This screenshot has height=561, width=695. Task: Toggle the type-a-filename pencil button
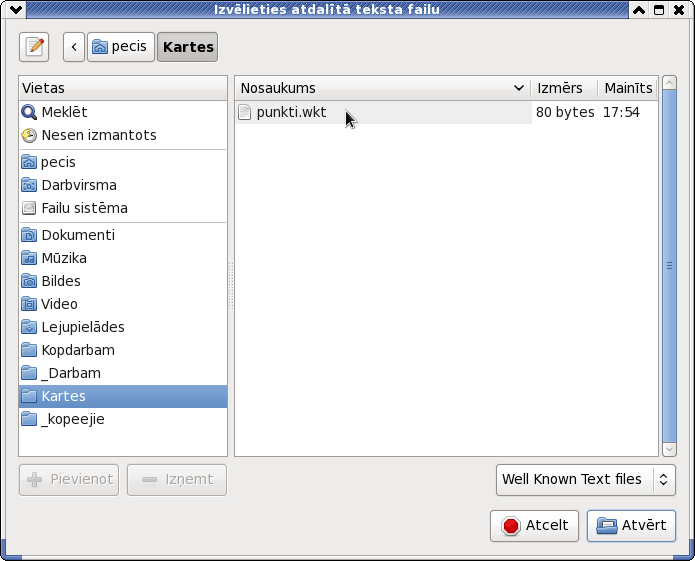34,47
